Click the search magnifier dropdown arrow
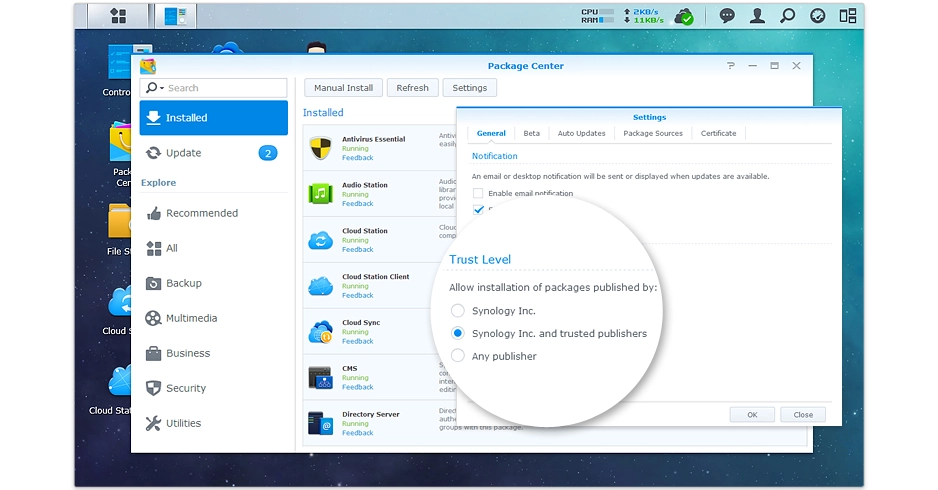The height and width of the screenshot is (490, 938). (162, 89)
